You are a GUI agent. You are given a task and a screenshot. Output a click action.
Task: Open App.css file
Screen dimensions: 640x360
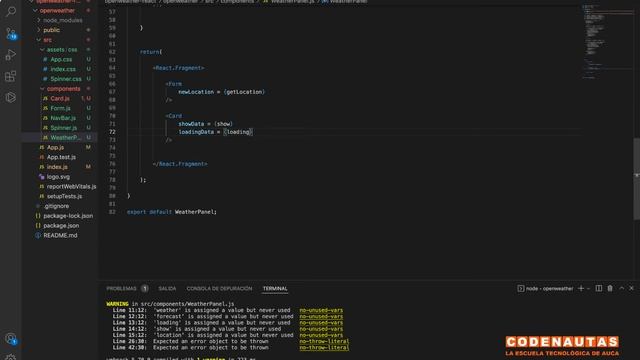[x=60, y=60]
